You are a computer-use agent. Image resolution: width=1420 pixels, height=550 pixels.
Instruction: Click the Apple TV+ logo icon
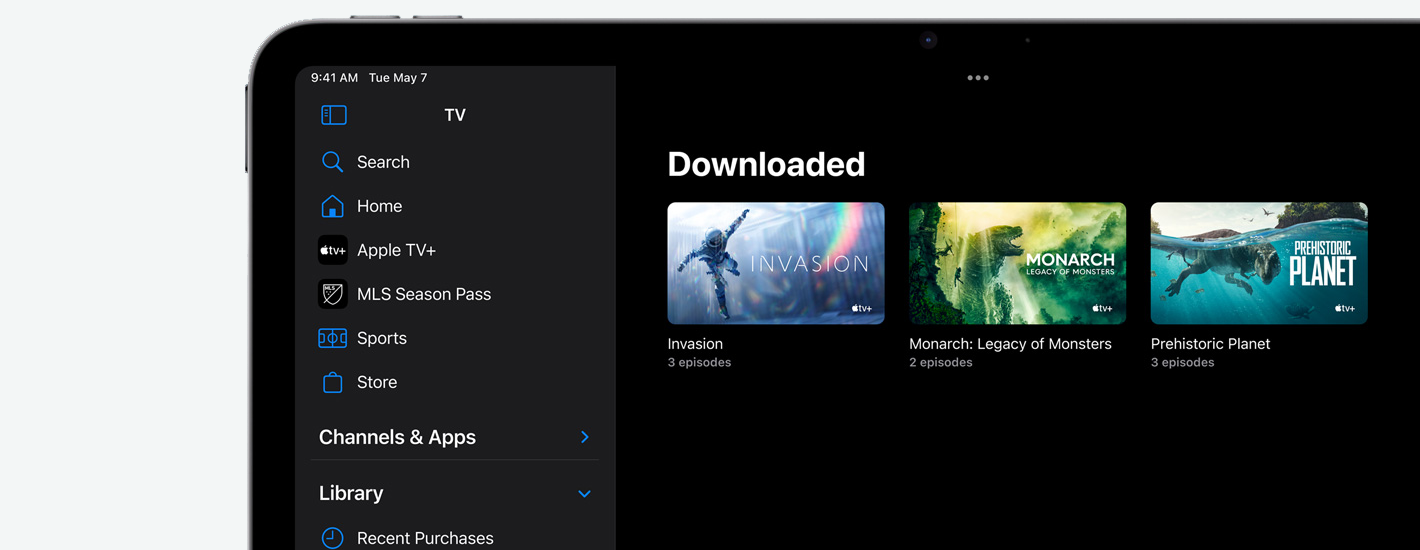(333, 250)
